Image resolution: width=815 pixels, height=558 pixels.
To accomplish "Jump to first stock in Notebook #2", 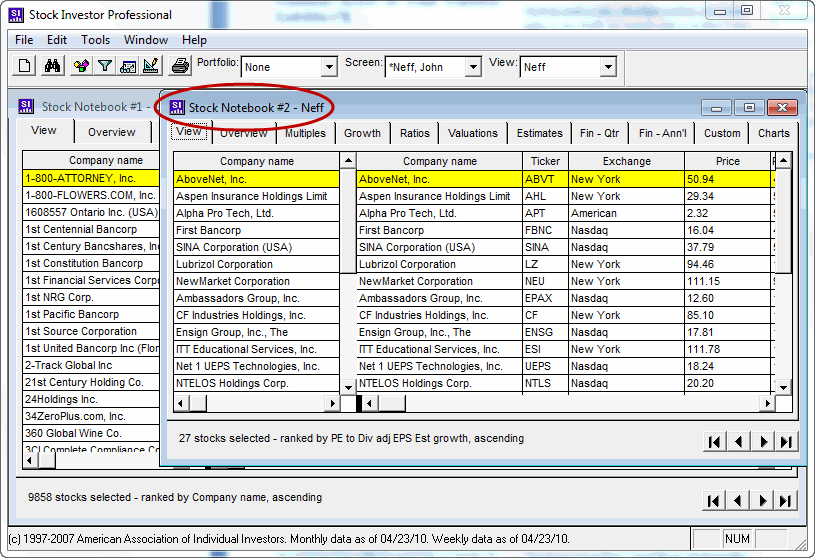I will (715, 442).
